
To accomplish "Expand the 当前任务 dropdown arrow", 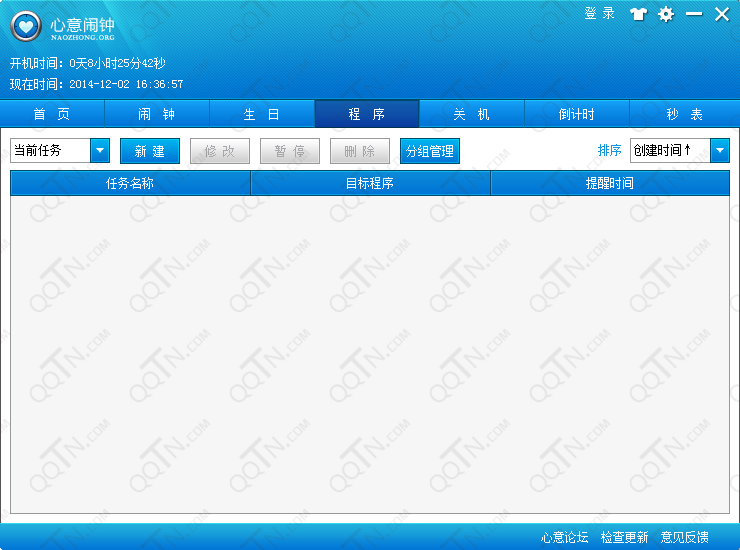I will pyautogui.click(x=100, y=150).
